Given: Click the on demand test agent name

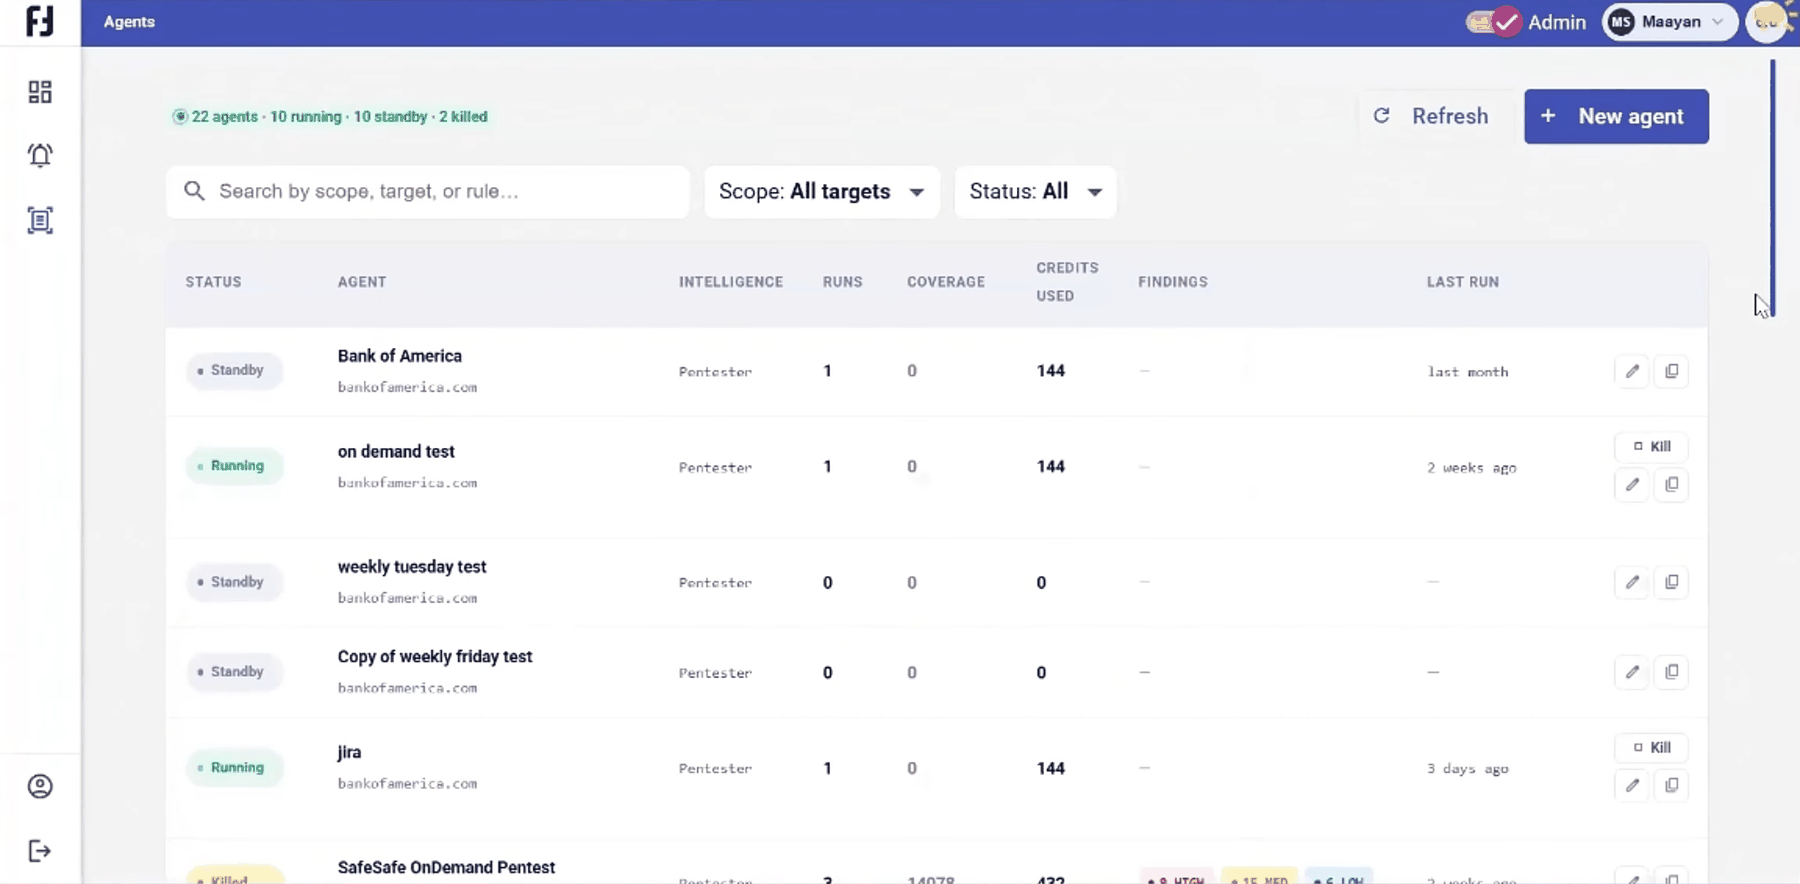Looking at the screenshot, I should pyautogui.click(x=396, y=452).
